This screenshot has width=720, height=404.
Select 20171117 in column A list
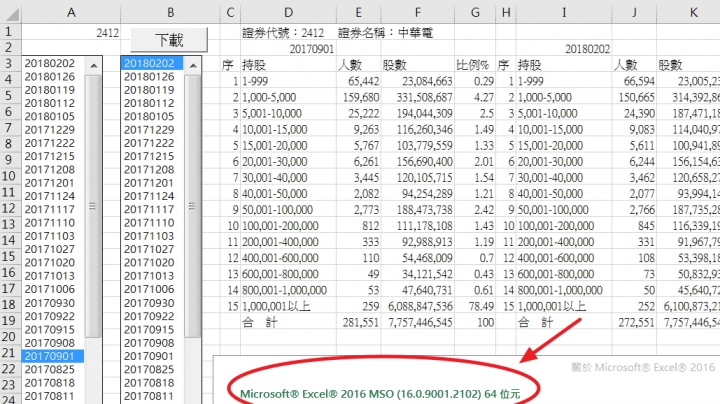(50, 209)
